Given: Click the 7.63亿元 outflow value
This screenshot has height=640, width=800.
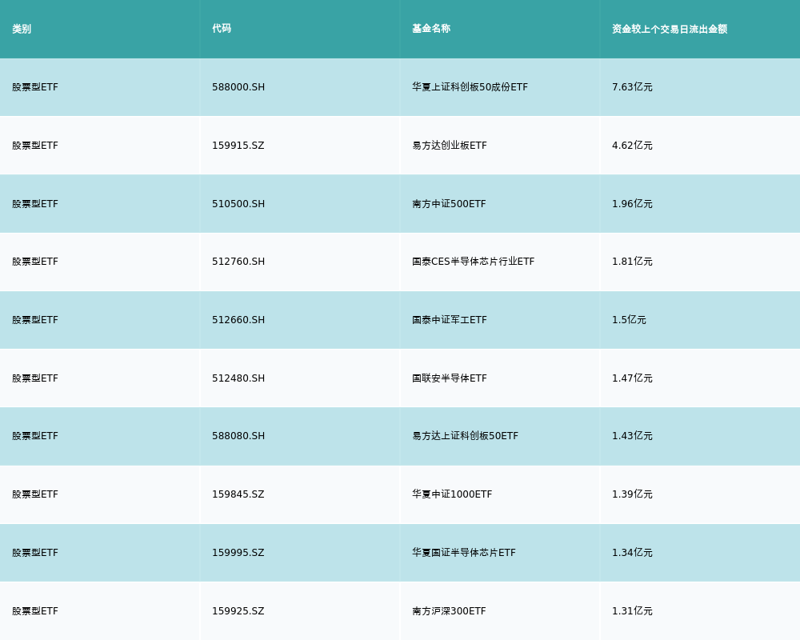Looking at the screenshot, I should click(632, 87).
